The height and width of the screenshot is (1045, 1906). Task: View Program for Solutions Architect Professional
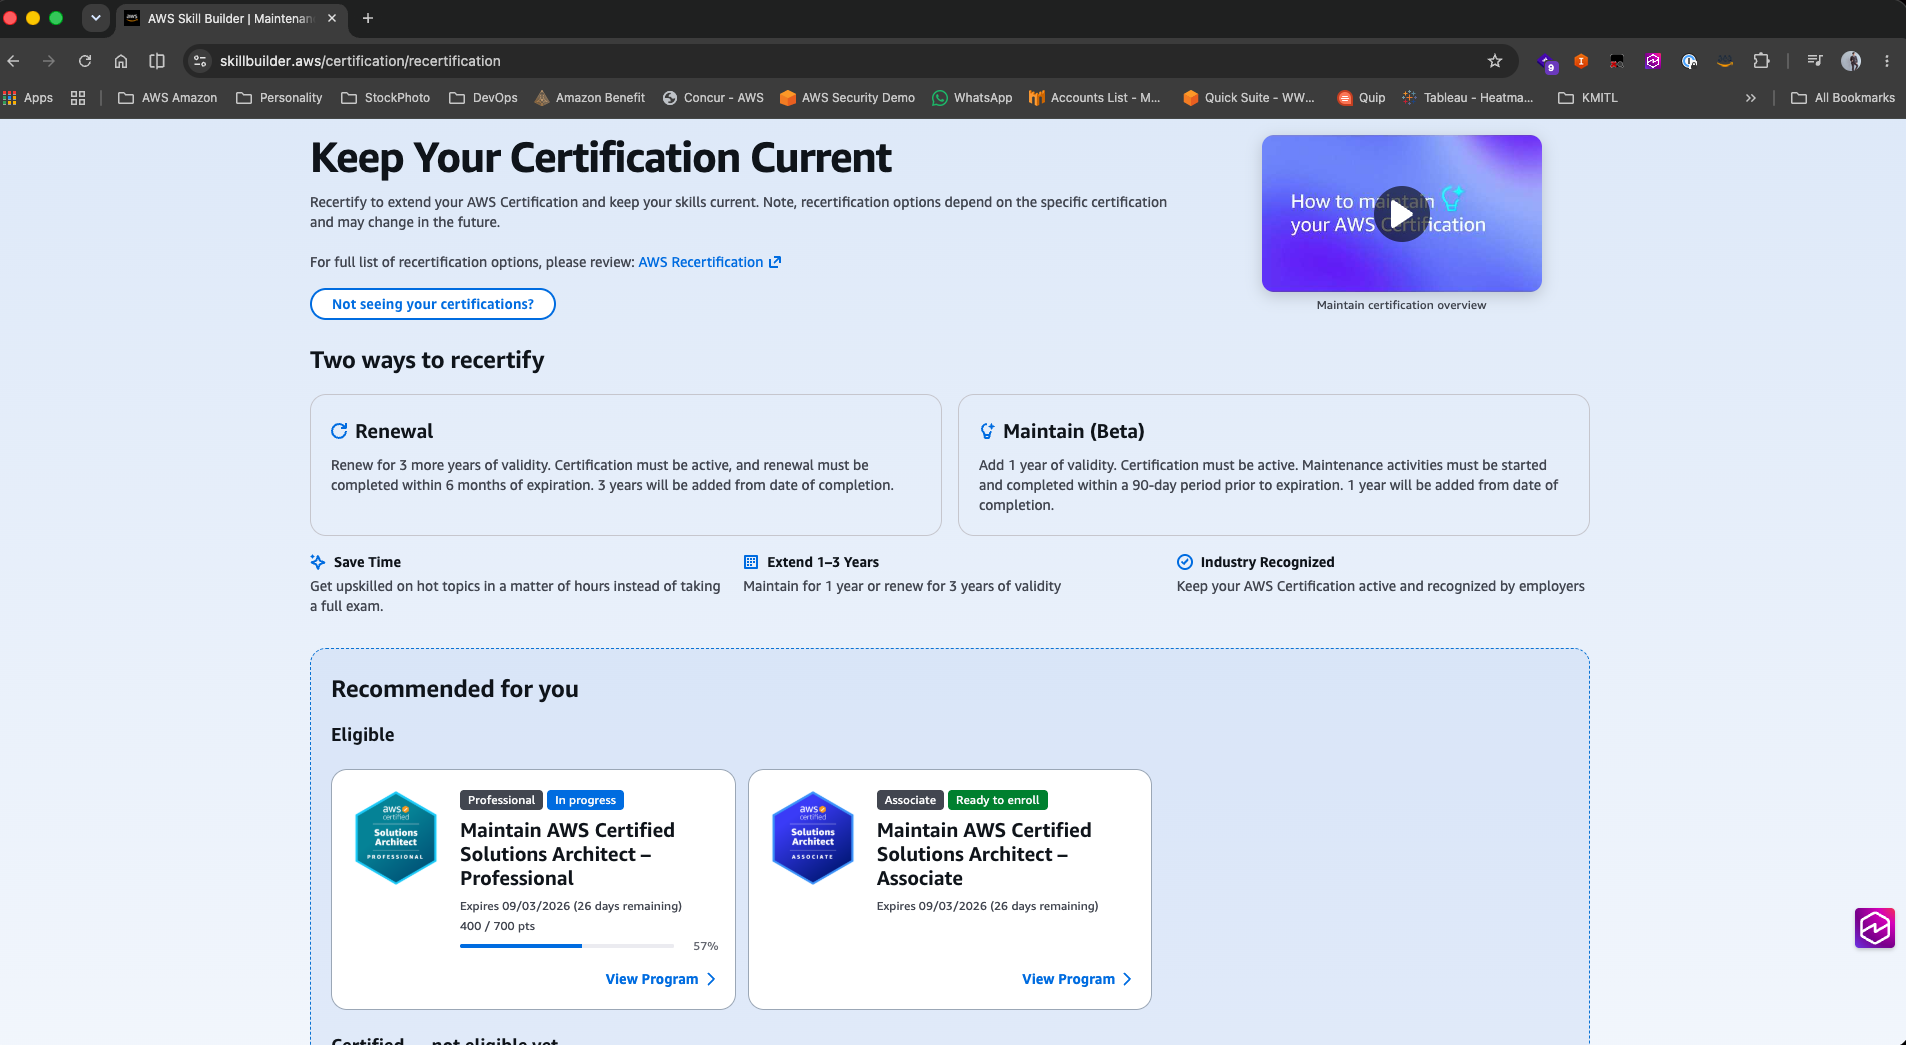click(661, 979)
